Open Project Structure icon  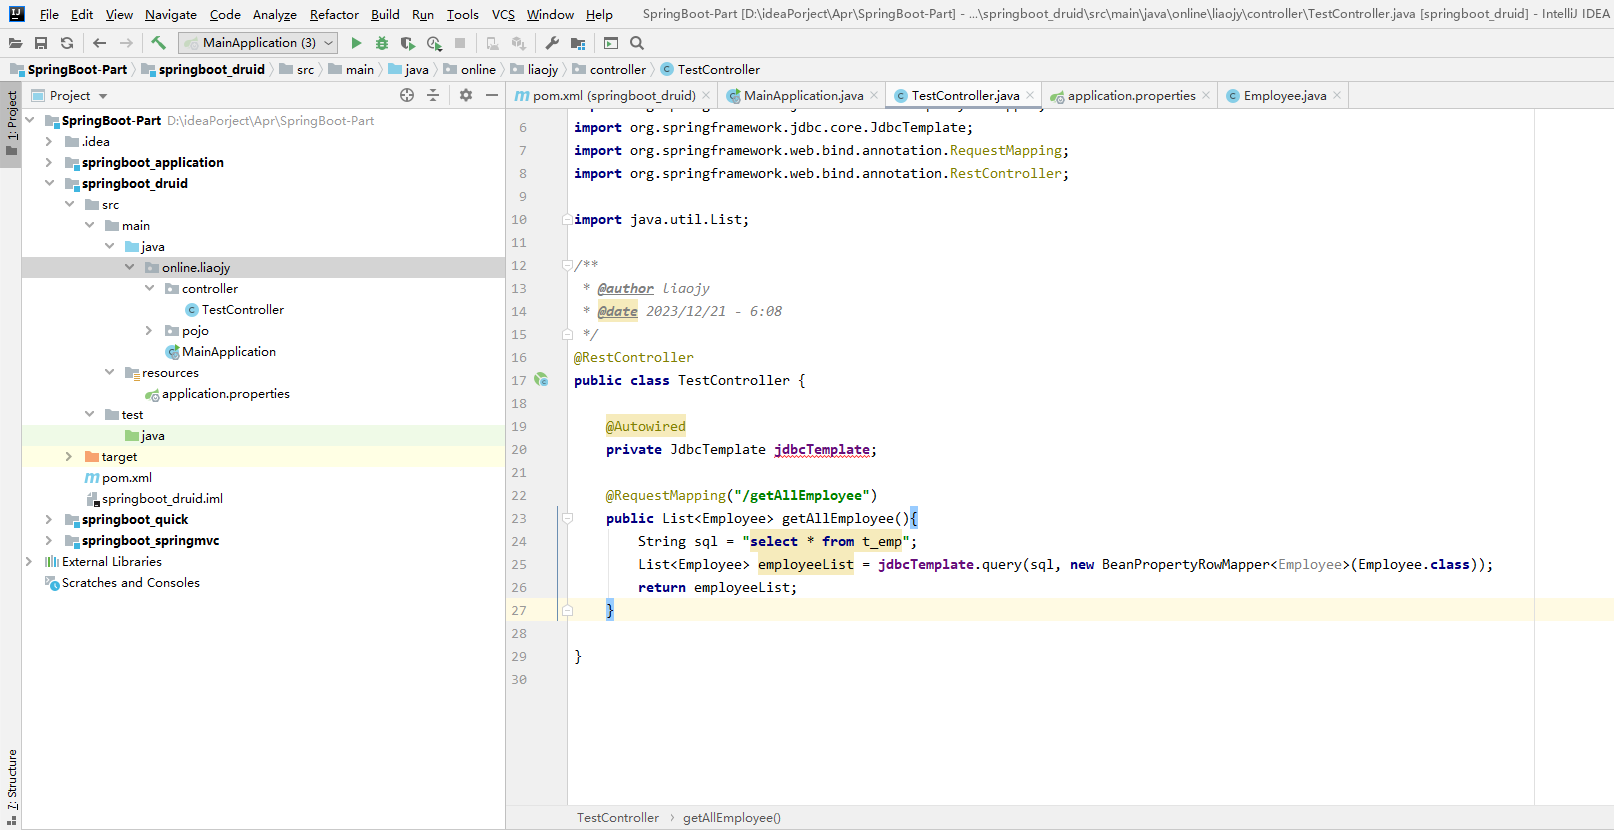(578, 43)
